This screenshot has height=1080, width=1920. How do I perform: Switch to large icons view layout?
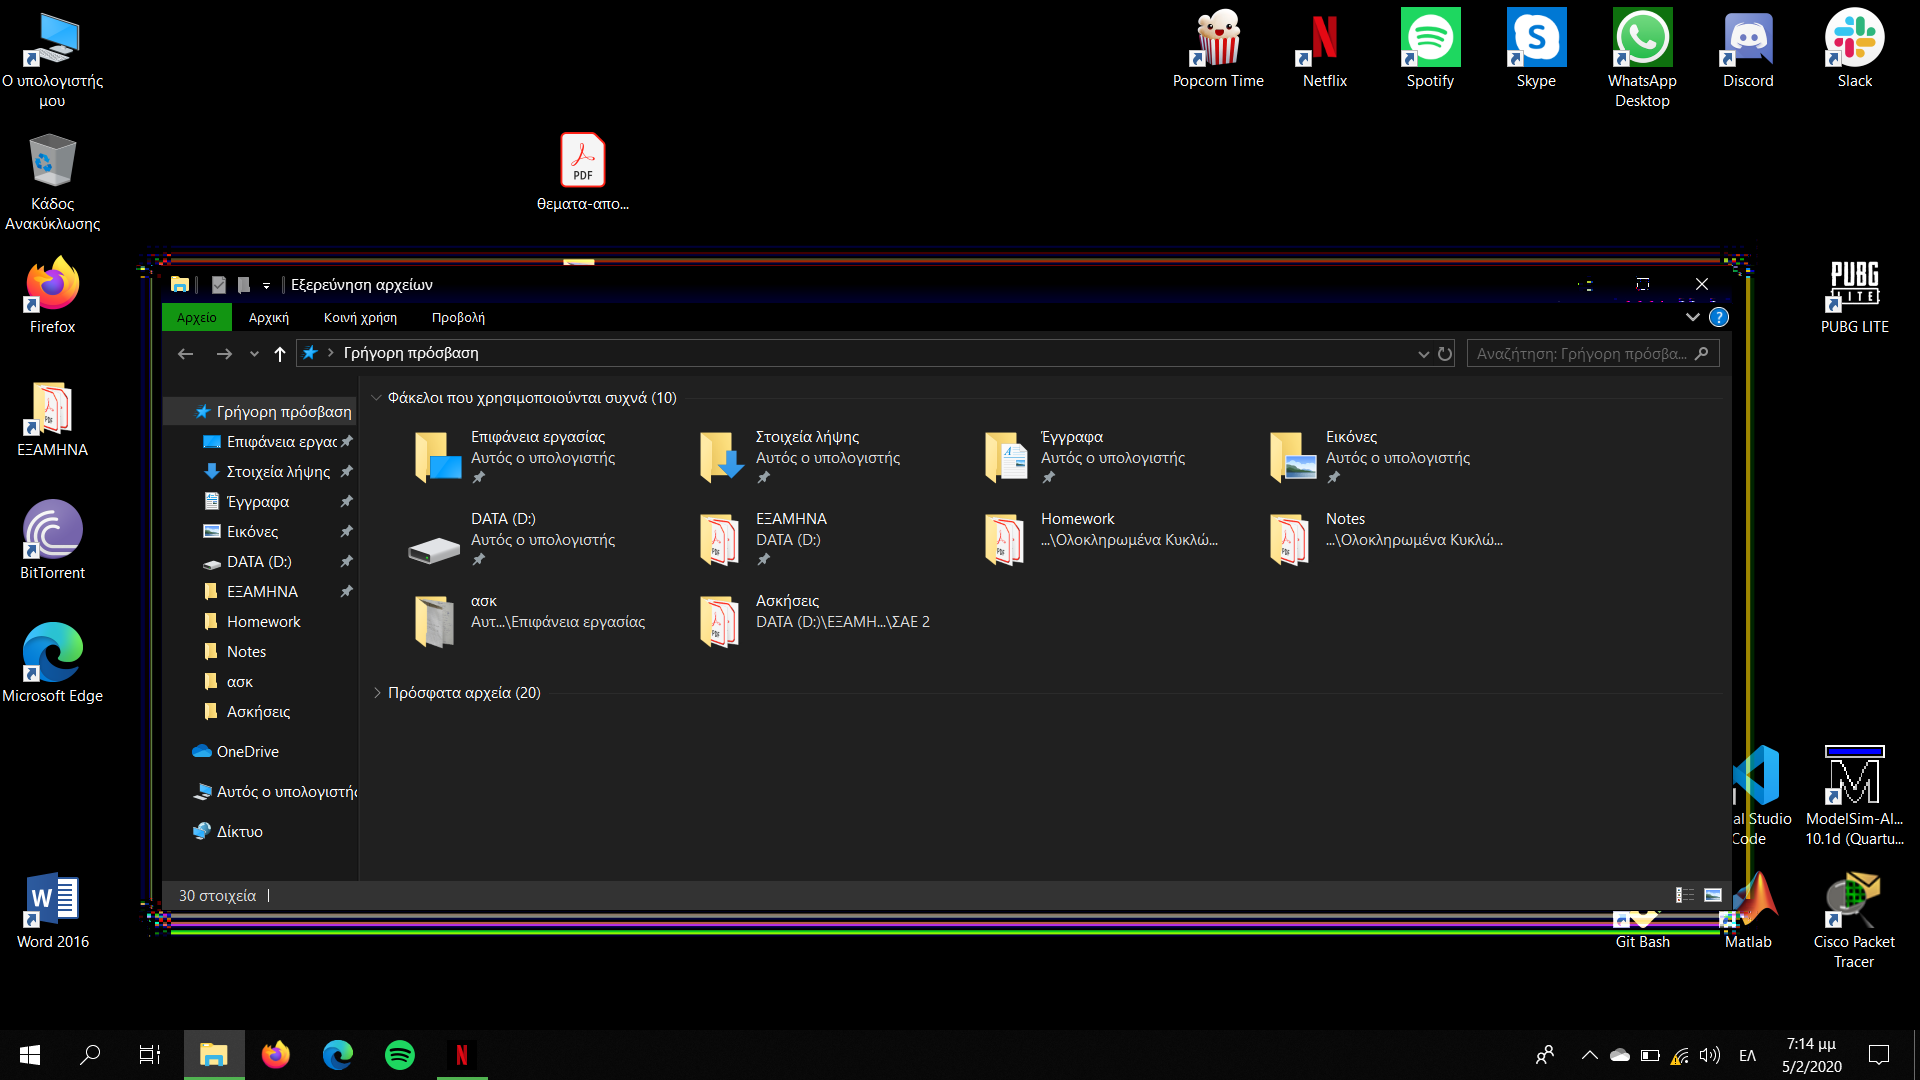(1713, 895)
